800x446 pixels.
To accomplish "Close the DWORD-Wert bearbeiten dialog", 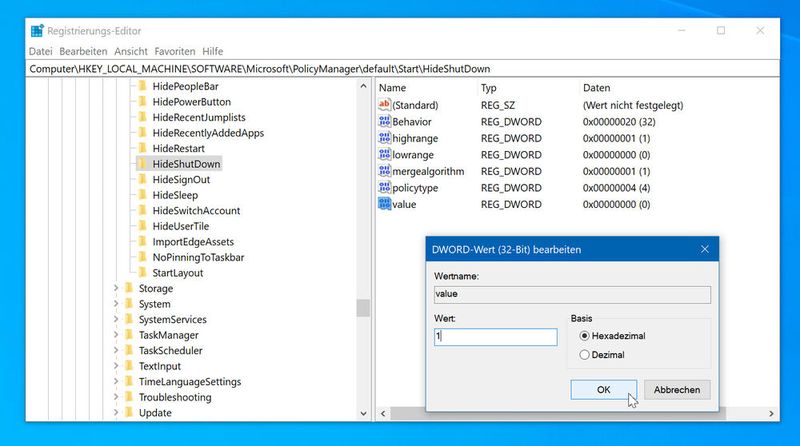I will click(x=705, y=249).
